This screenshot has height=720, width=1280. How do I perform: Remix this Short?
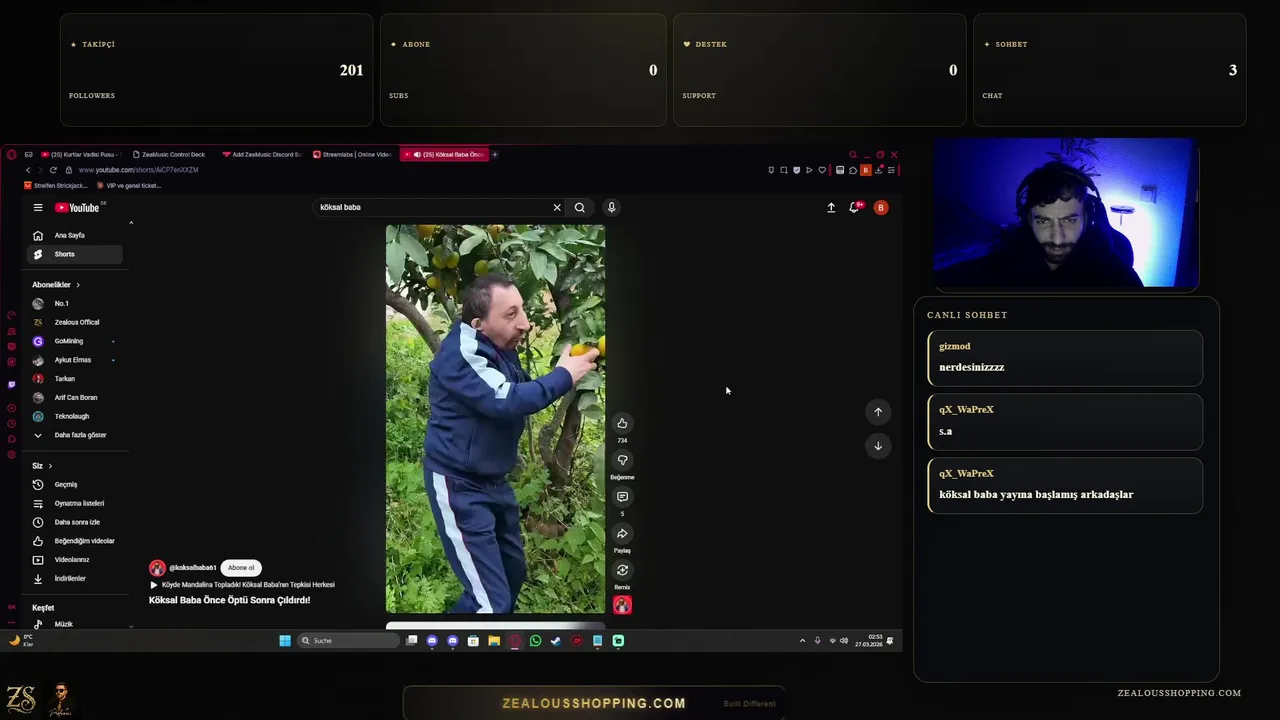(x=622, y=571)
